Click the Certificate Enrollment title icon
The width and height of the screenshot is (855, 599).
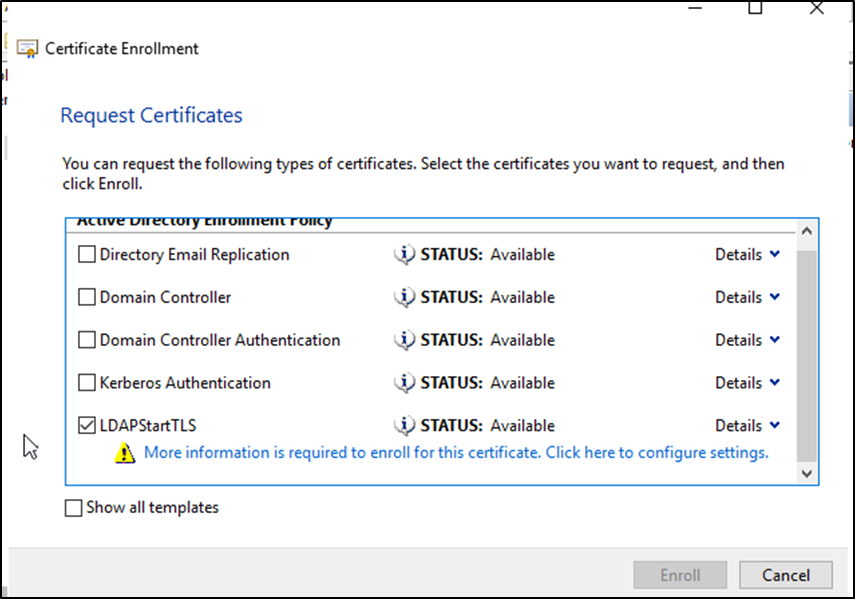coord(28,49)
